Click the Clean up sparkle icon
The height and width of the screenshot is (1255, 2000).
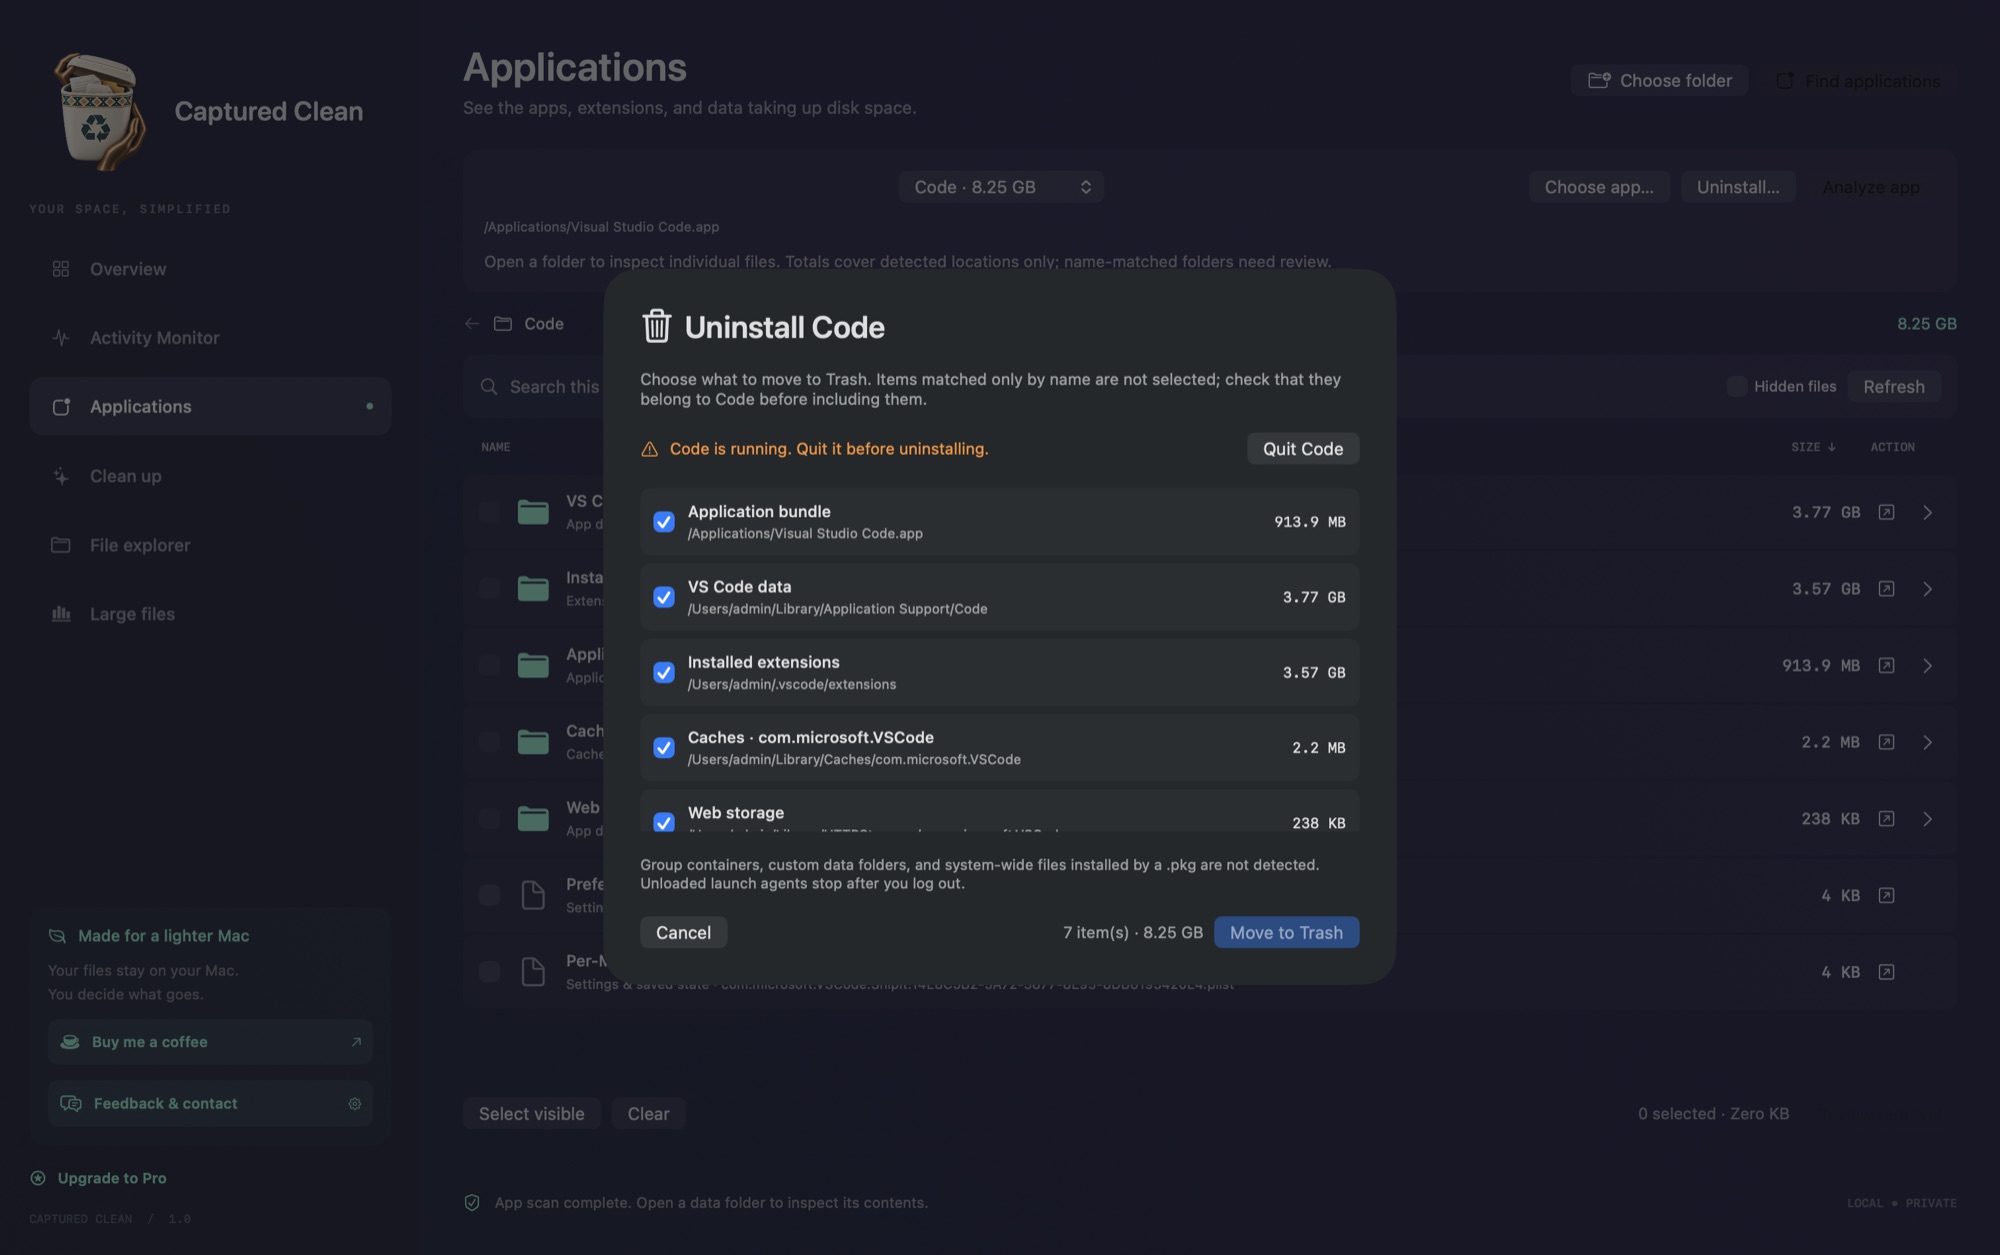[x=61, y=476]
